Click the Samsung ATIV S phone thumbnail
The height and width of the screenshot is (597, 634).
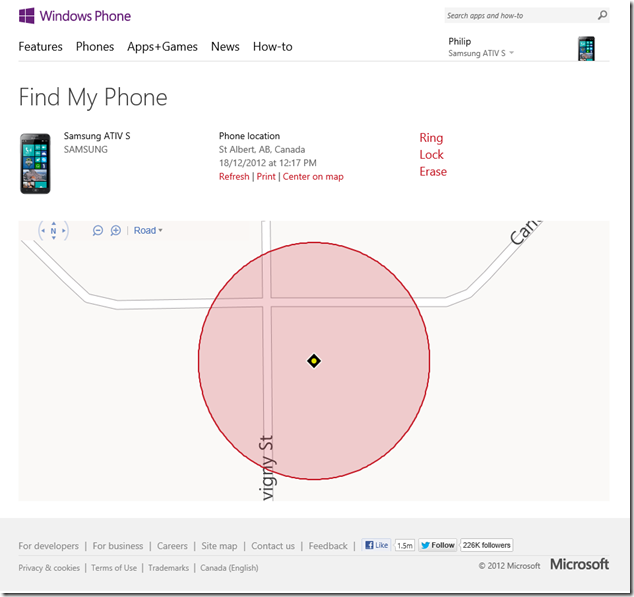pos(35,163)
